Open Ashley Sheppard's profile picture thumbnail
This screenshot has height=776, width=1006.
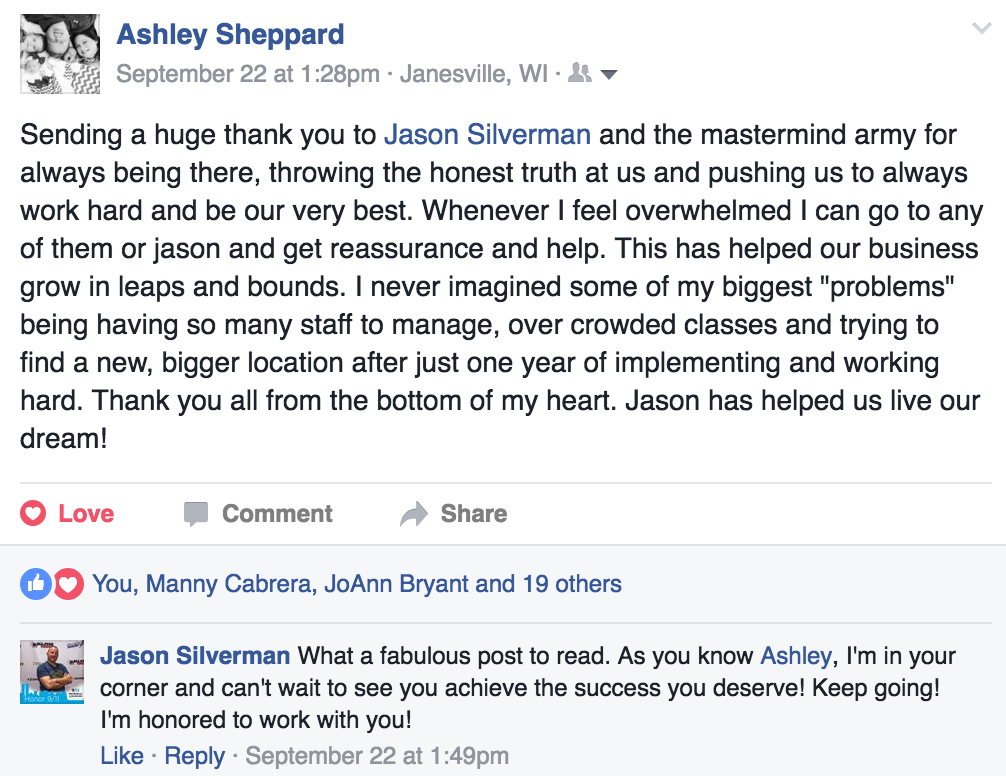pos(60,55)
